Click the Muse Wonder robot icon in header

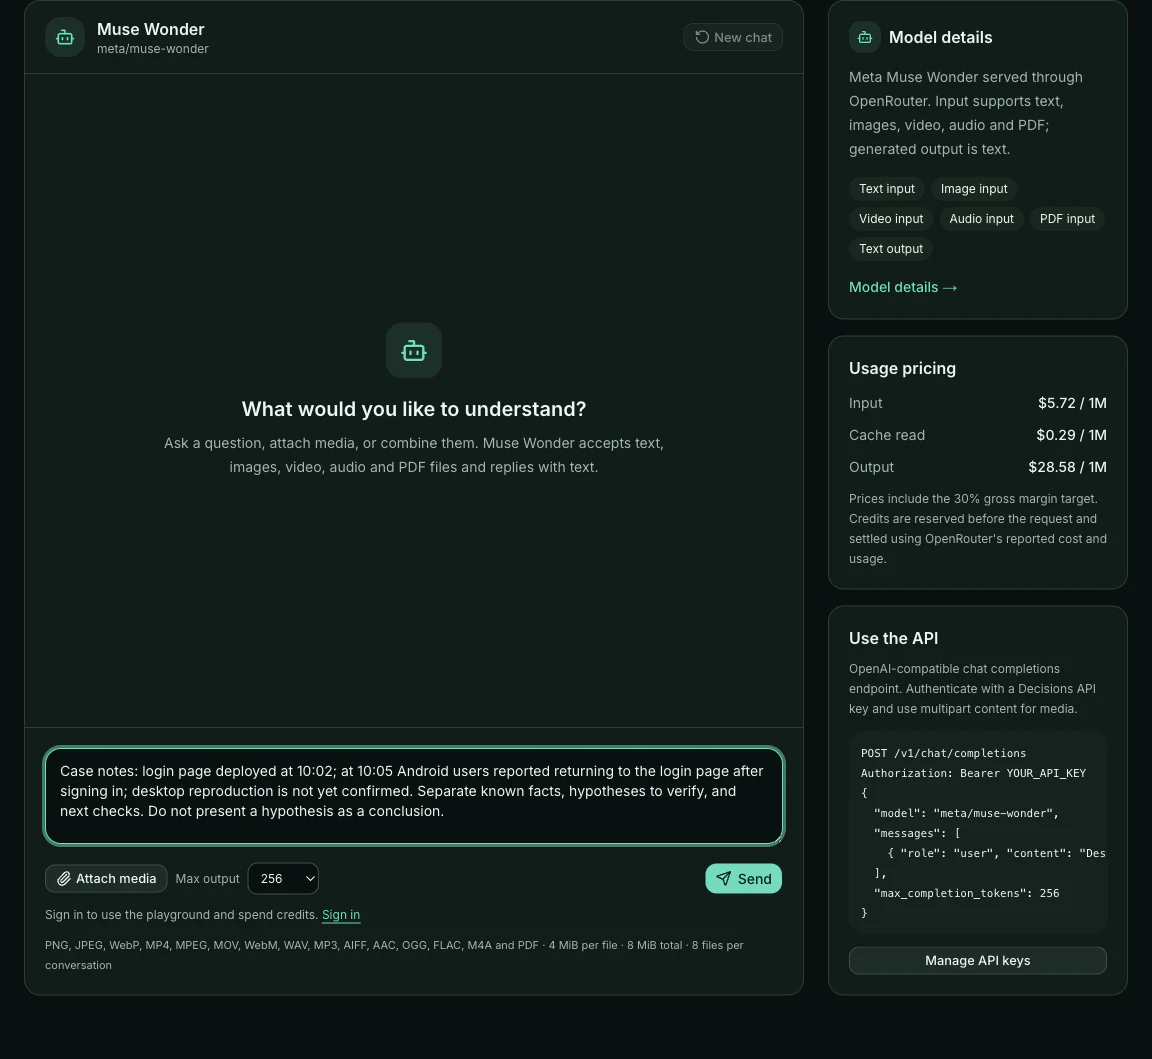[65, 37]
